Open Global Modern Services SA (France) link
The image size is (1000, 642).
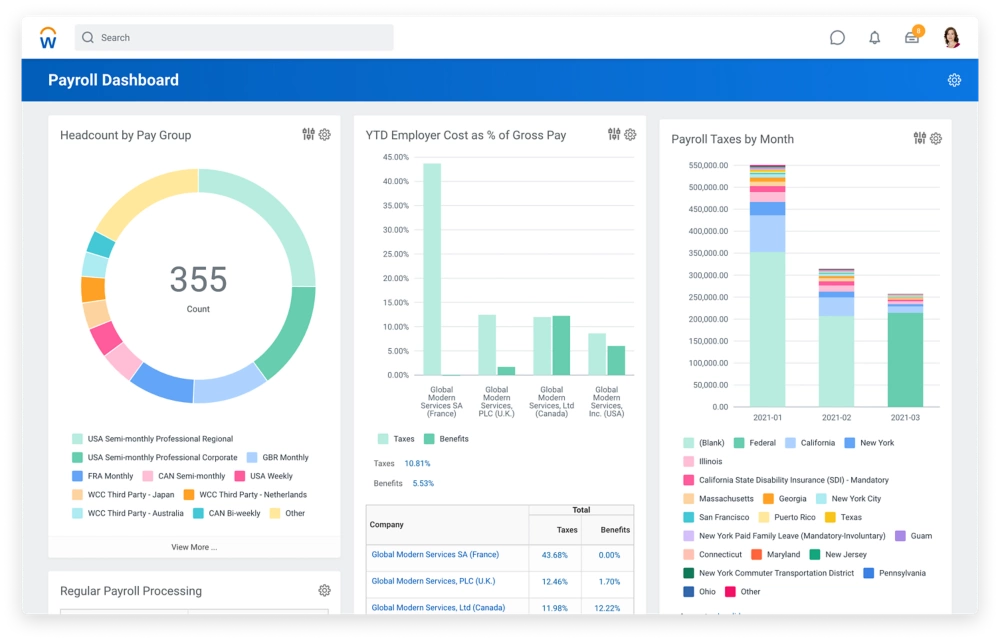click(435, 555)
